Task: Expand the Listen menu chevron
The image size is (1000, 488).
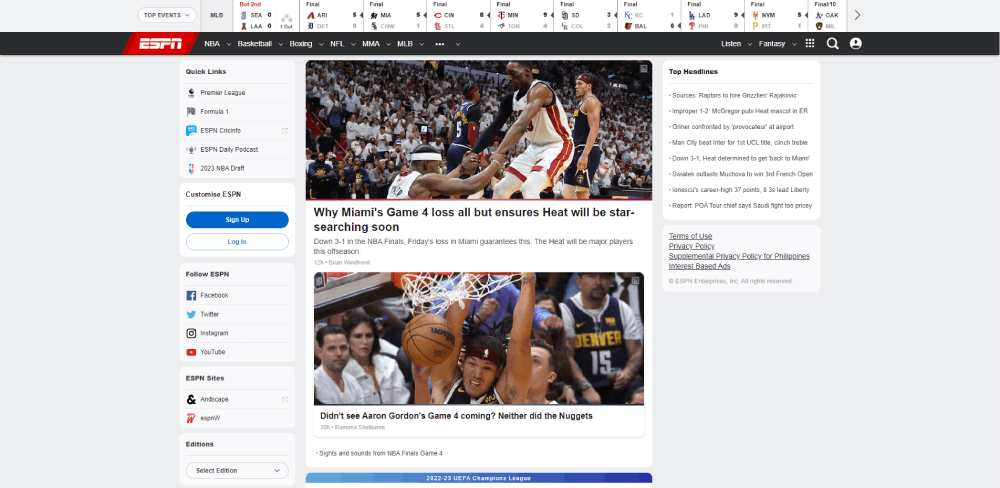Action: [x=749, y=45]
